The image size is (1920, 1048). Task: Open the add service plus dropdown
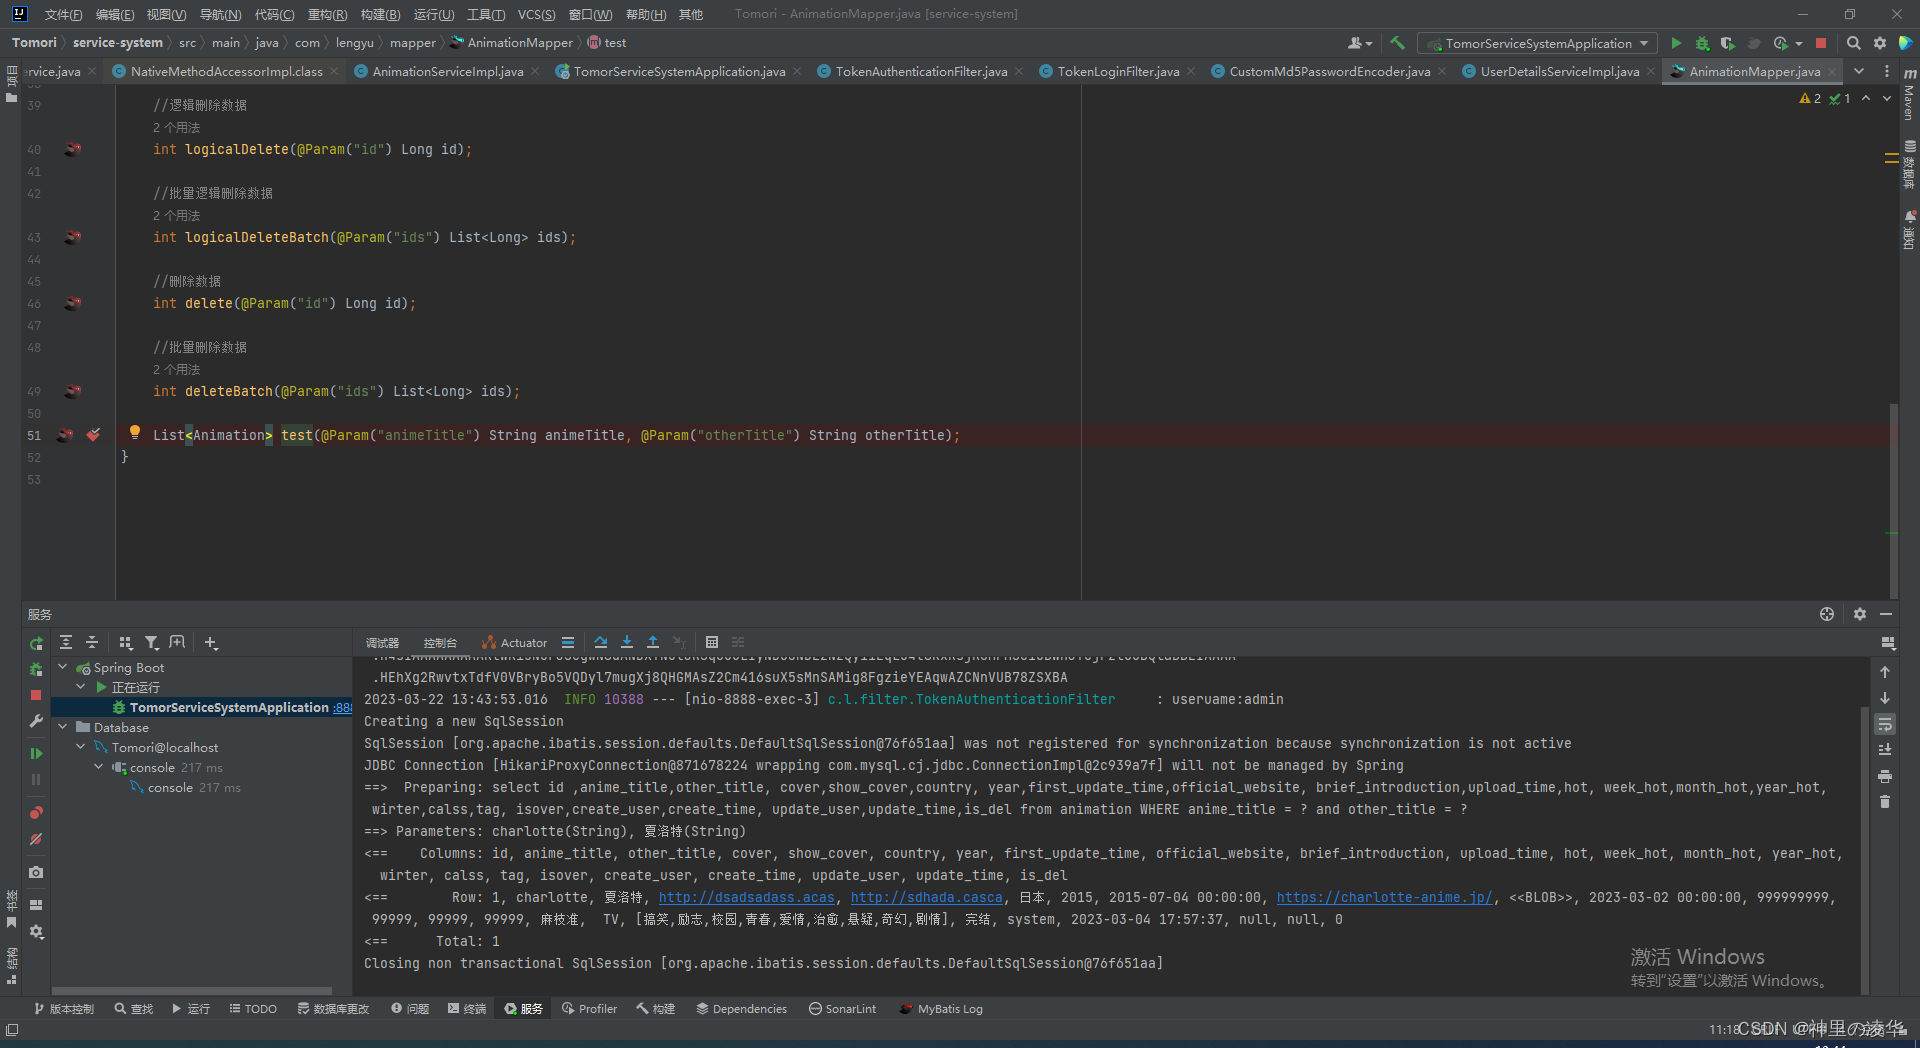[x=211, y=642]
